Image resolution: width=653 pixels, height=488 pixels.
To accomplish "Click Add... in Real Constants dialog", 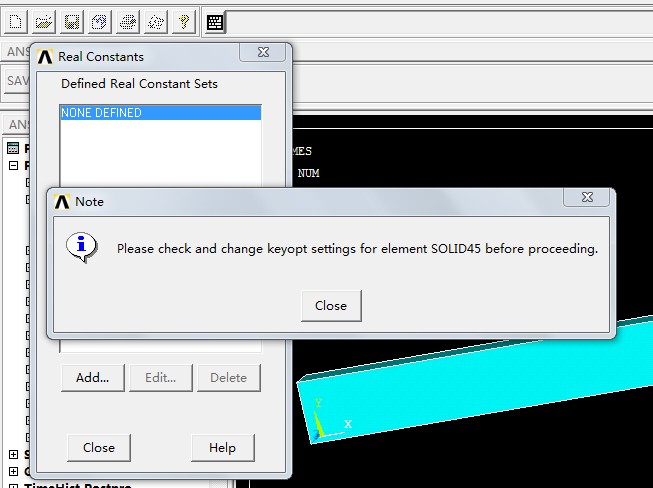I will tap(92, 378).
